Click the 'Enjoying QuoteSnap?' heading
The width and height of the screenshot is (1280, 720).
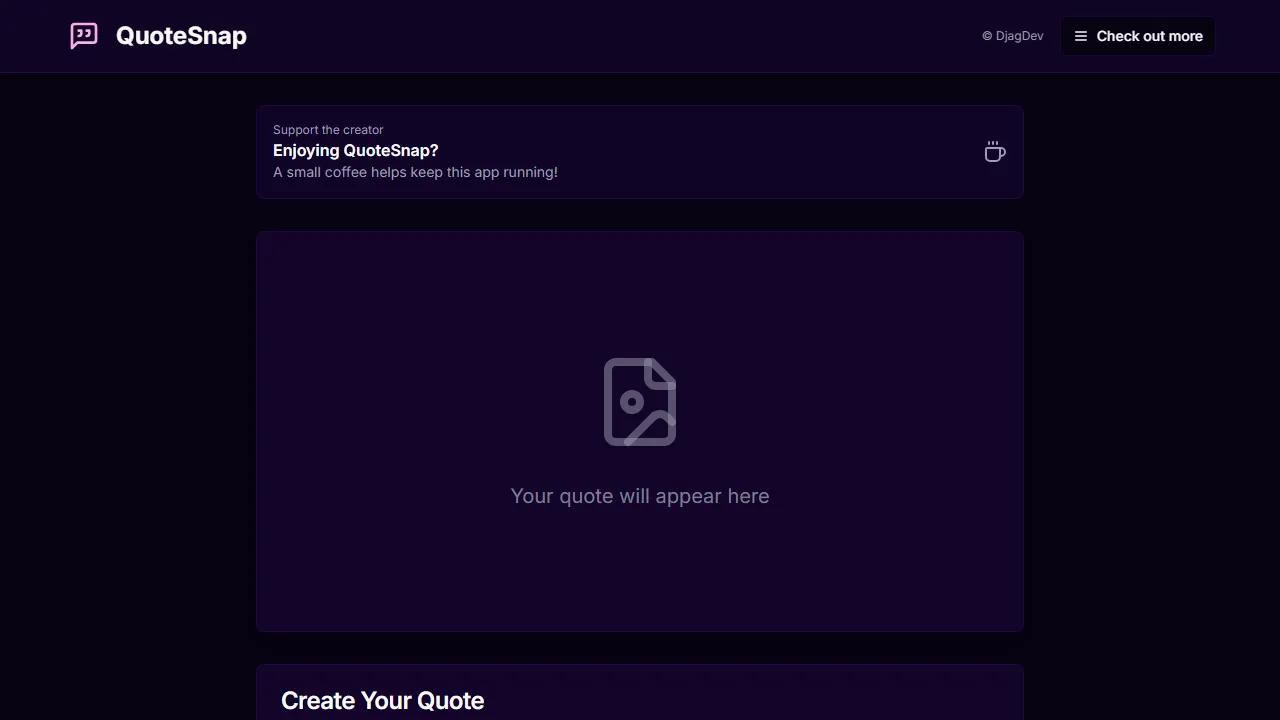356,150
